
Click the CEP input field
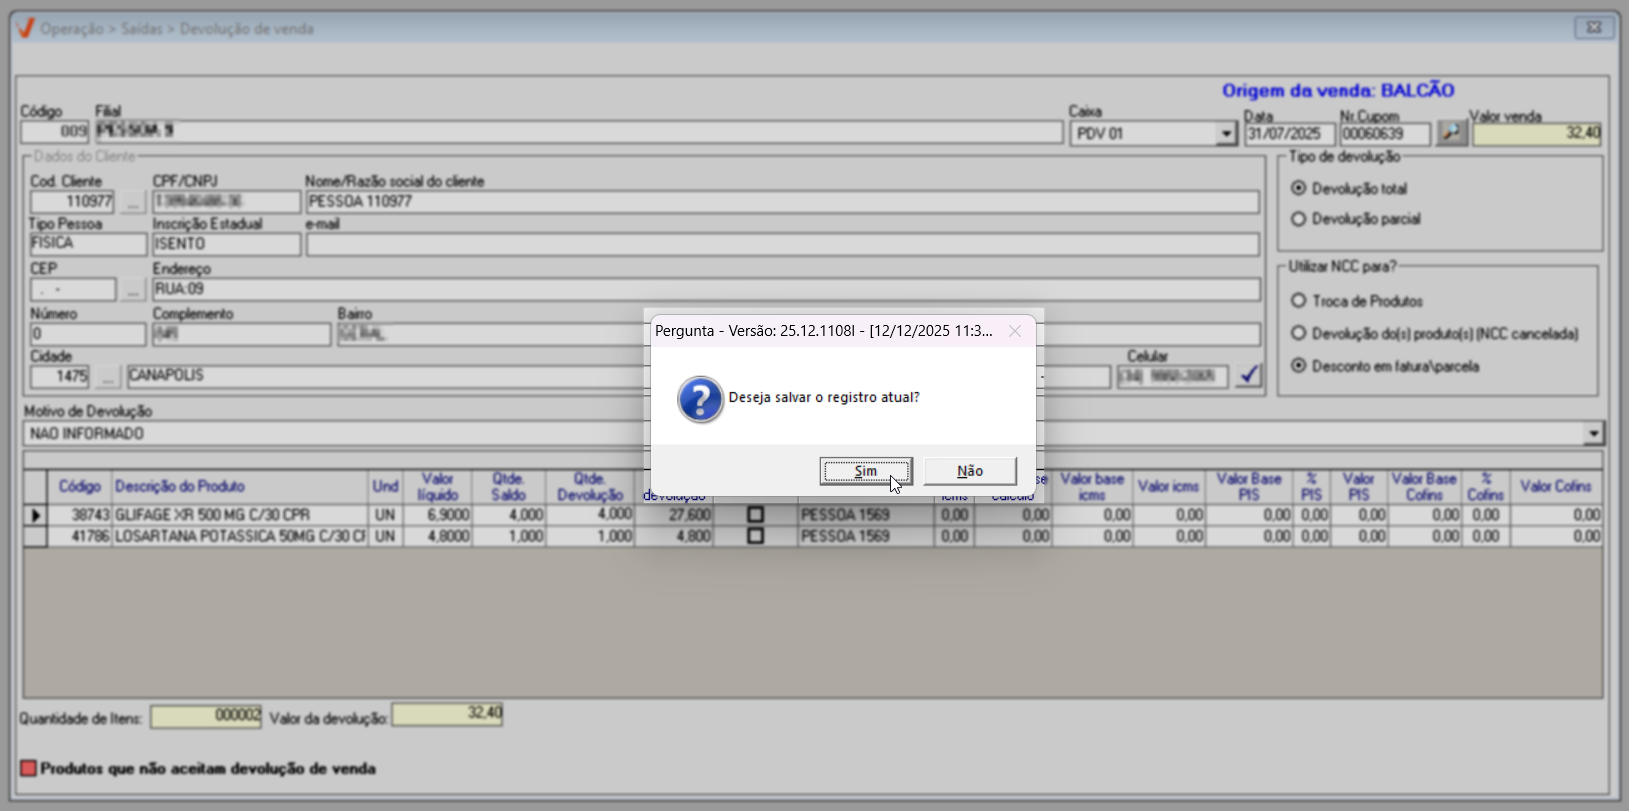(x=73, y=290)
